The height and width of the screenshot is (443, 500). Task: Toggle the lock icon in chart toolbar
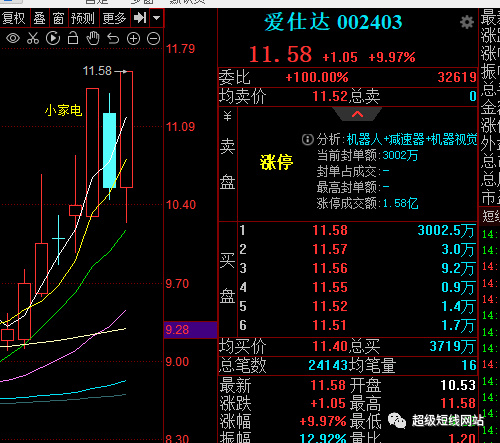[x=73, y=38]
